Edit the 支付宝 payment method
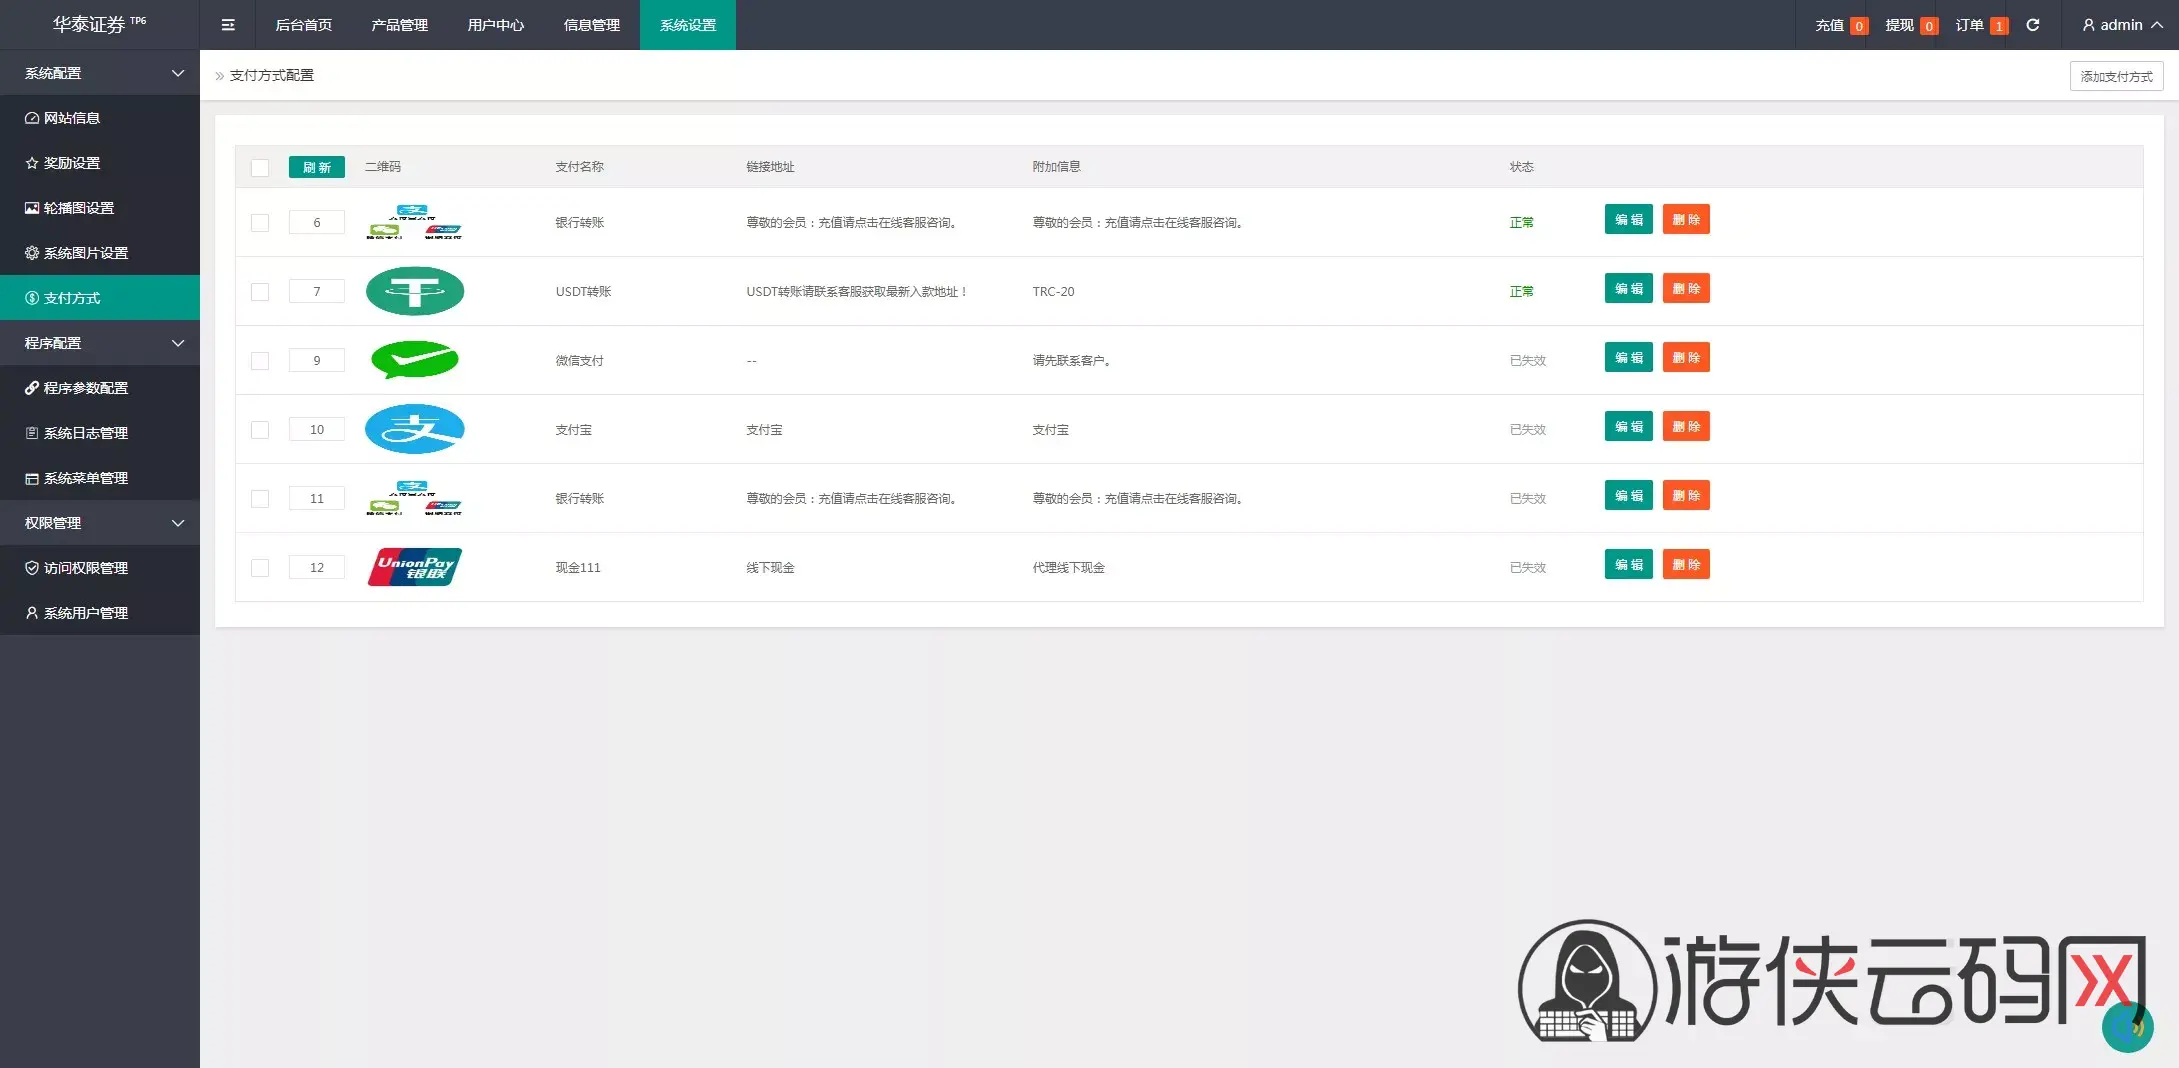The height and width of the screenshot is (1068, 2179). (x=1629, y=426)
